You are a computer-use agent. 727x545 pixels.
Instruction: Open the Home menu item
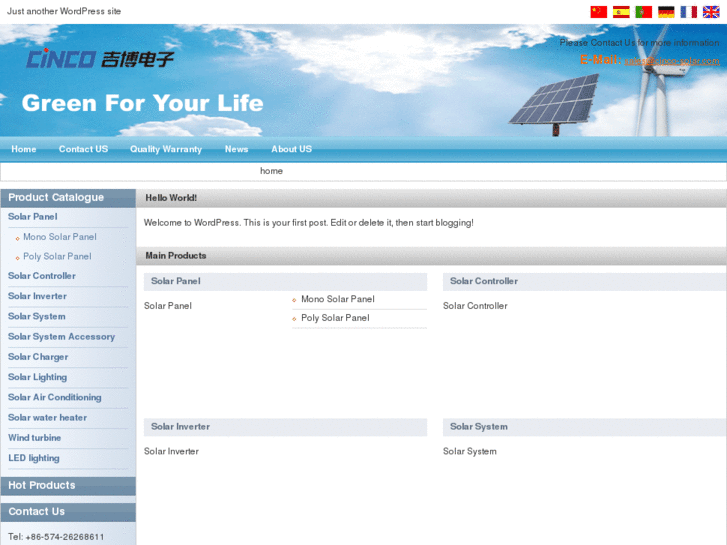click(x=24, y=149)
